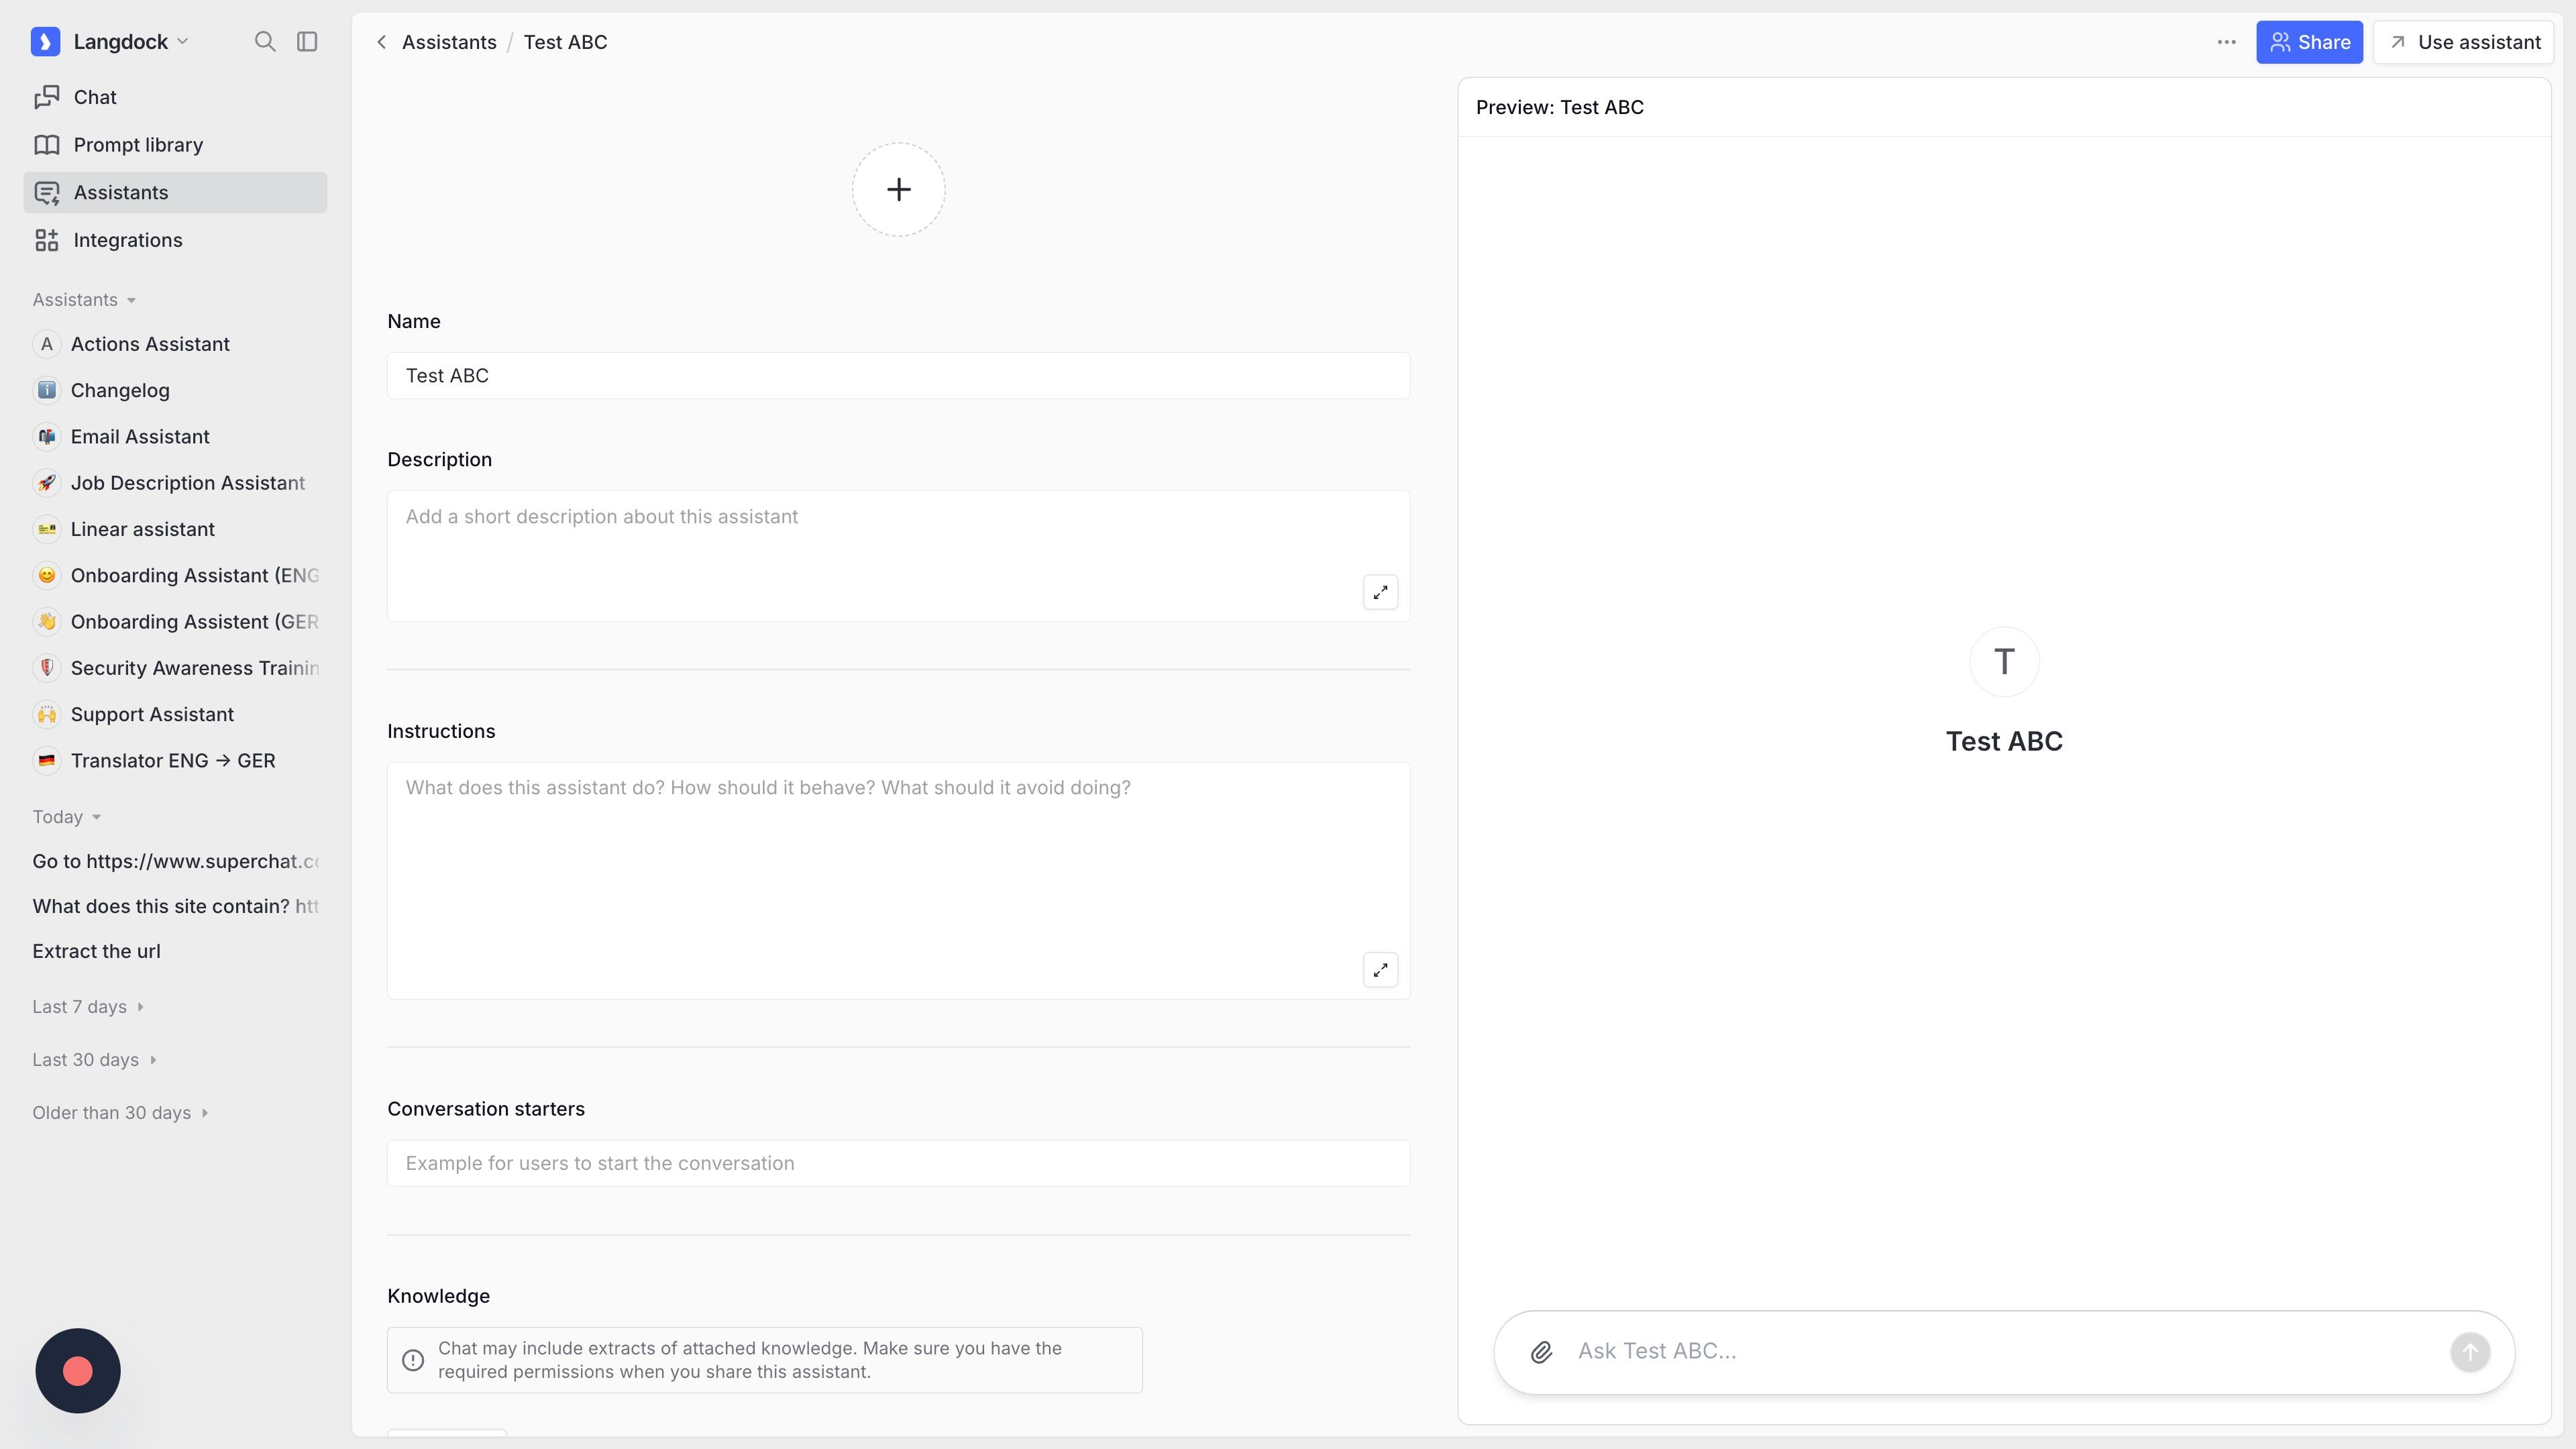This screenshot has height=1449, width=2576.
Task: Click the paperclip attach icon in preview chat
Action: 1541,1352
